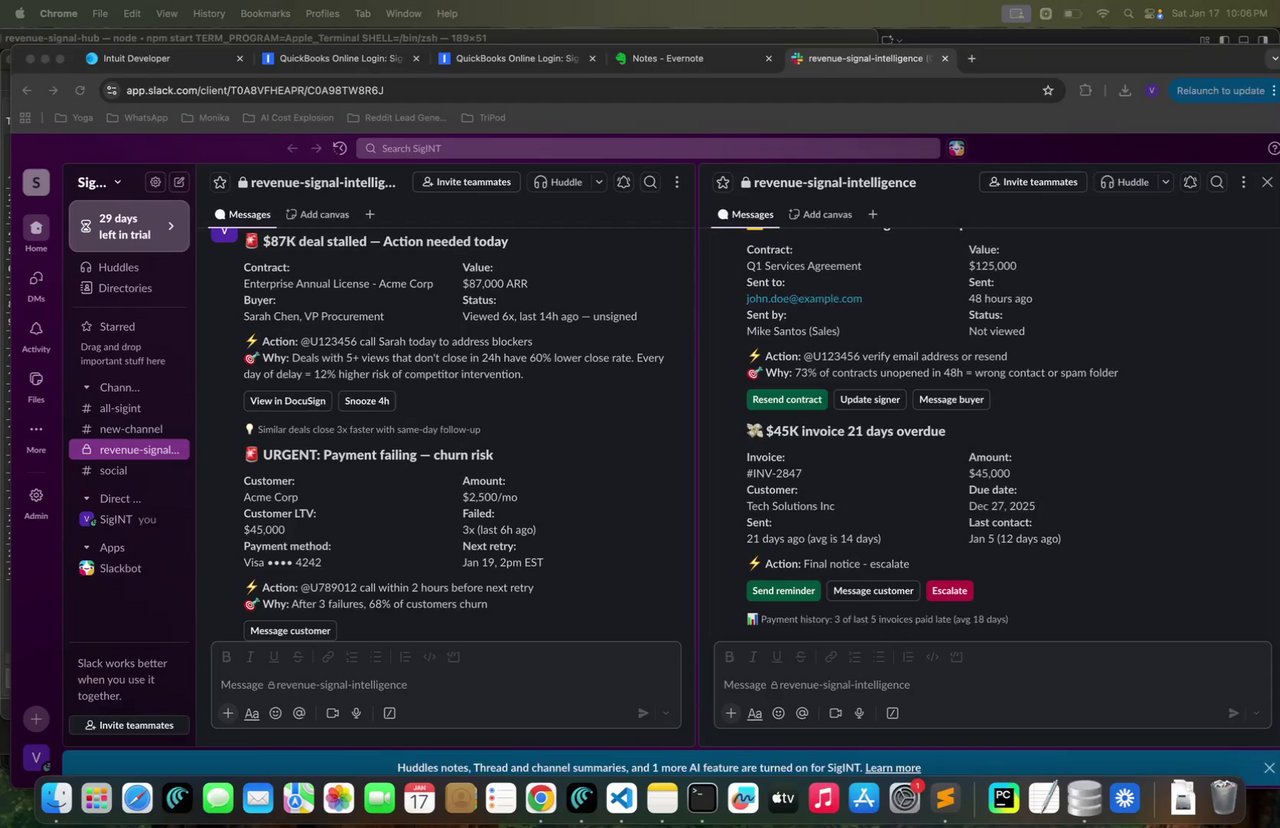Image resolution: width=1280 pixels, height=828 pixels.
Task: Toggle underline formatting in left composer
Action: click(274, 657)
